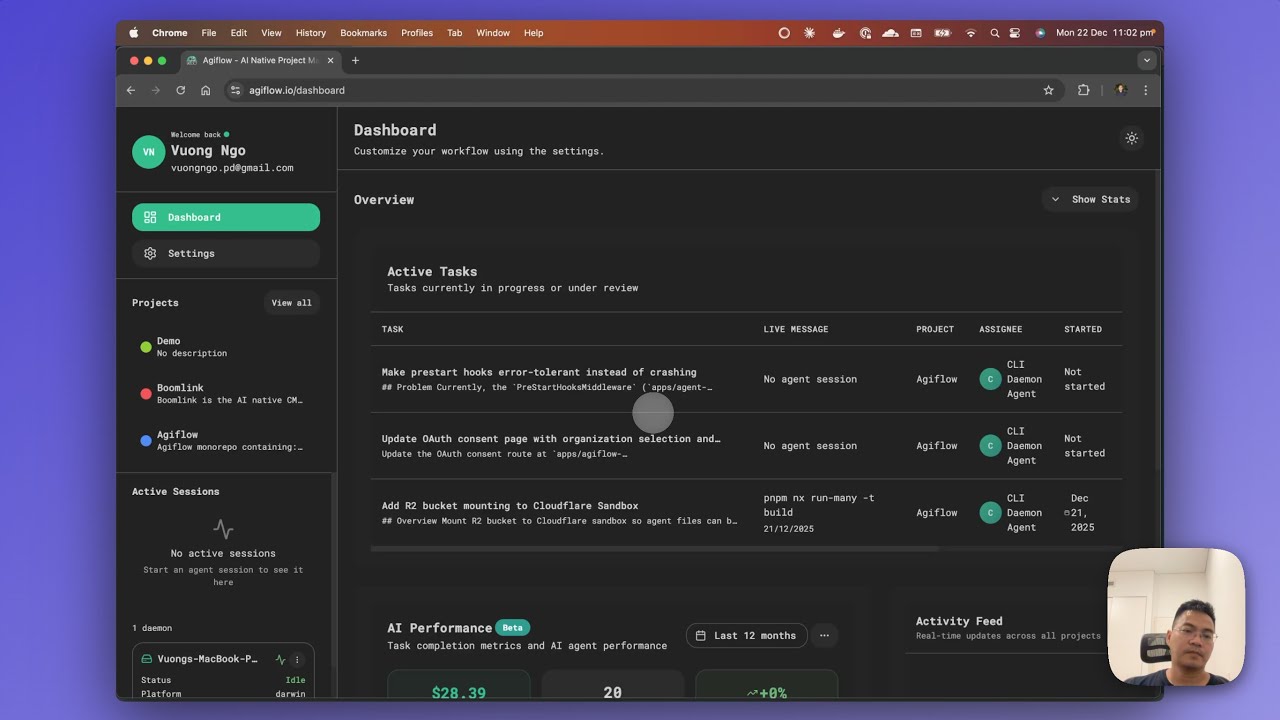
Task: Toggle the light/dark theme sun icon
Action: tap(1131, 138)
